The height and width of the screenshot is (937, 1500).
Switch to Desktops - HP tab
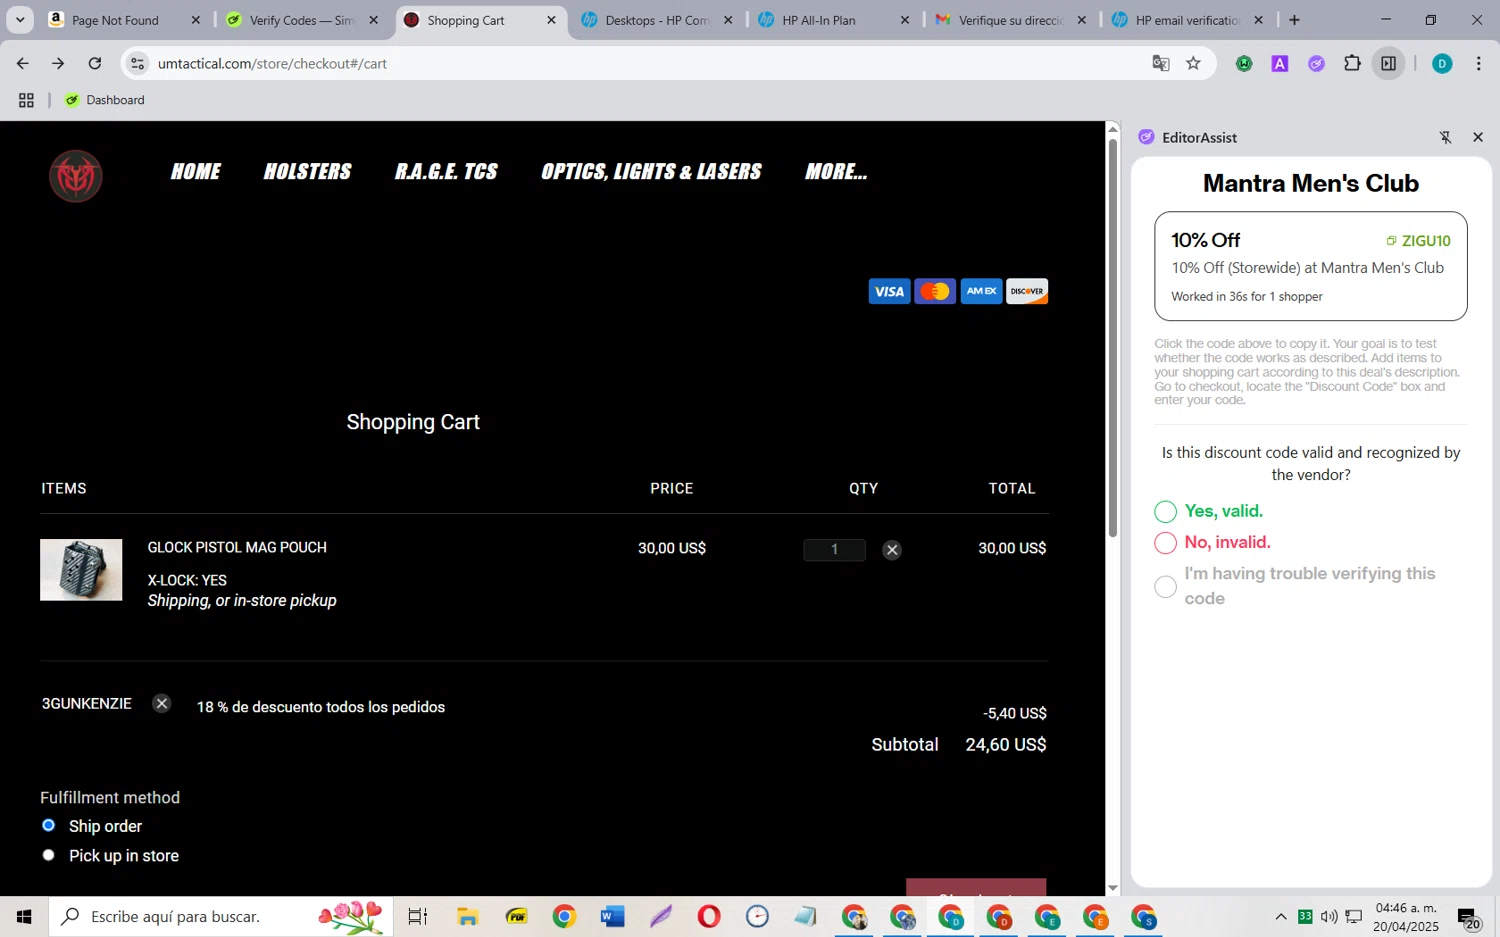(x=657, y=20)
